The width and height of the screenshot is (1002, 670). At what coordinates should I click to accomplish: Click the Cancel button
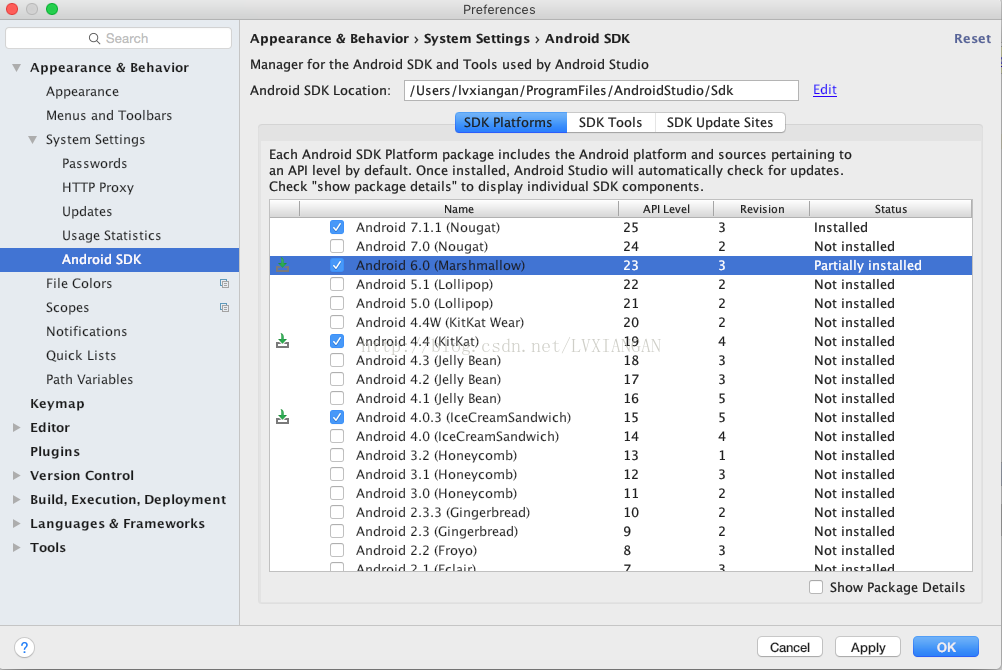(789, 647)
